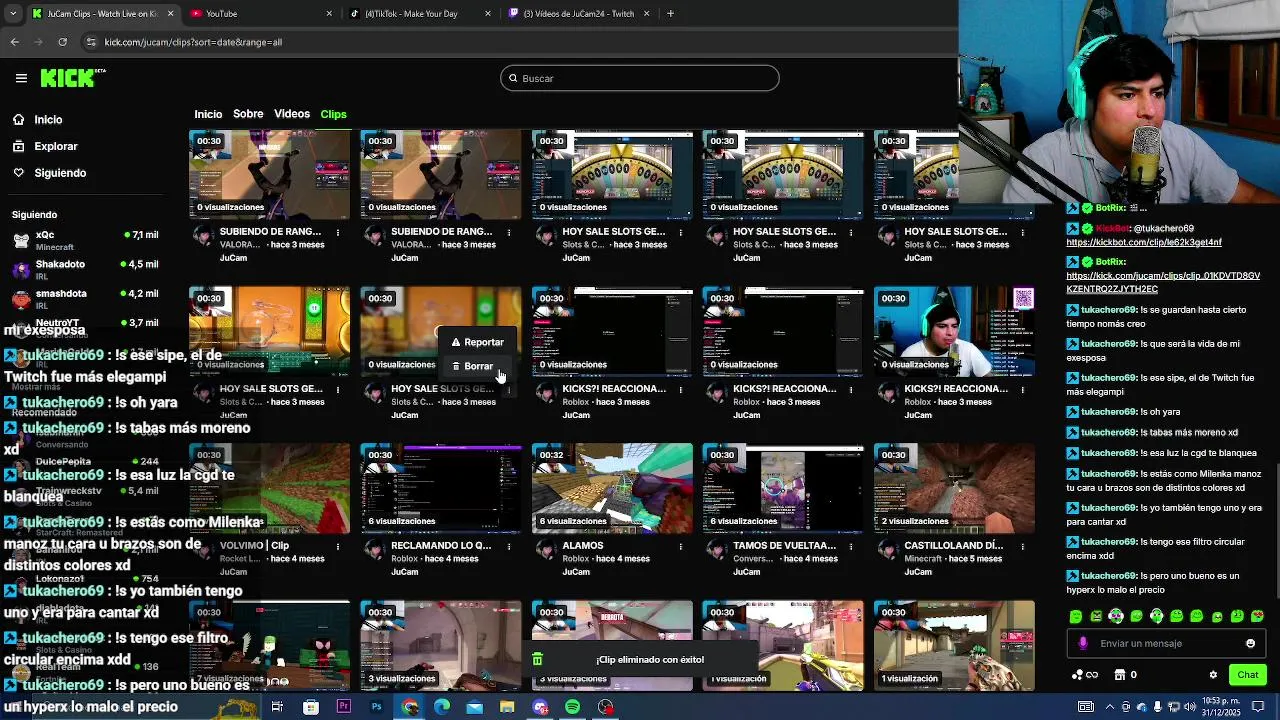
Task: Click the browser address bar URL
Action: (x=193, y=42)
